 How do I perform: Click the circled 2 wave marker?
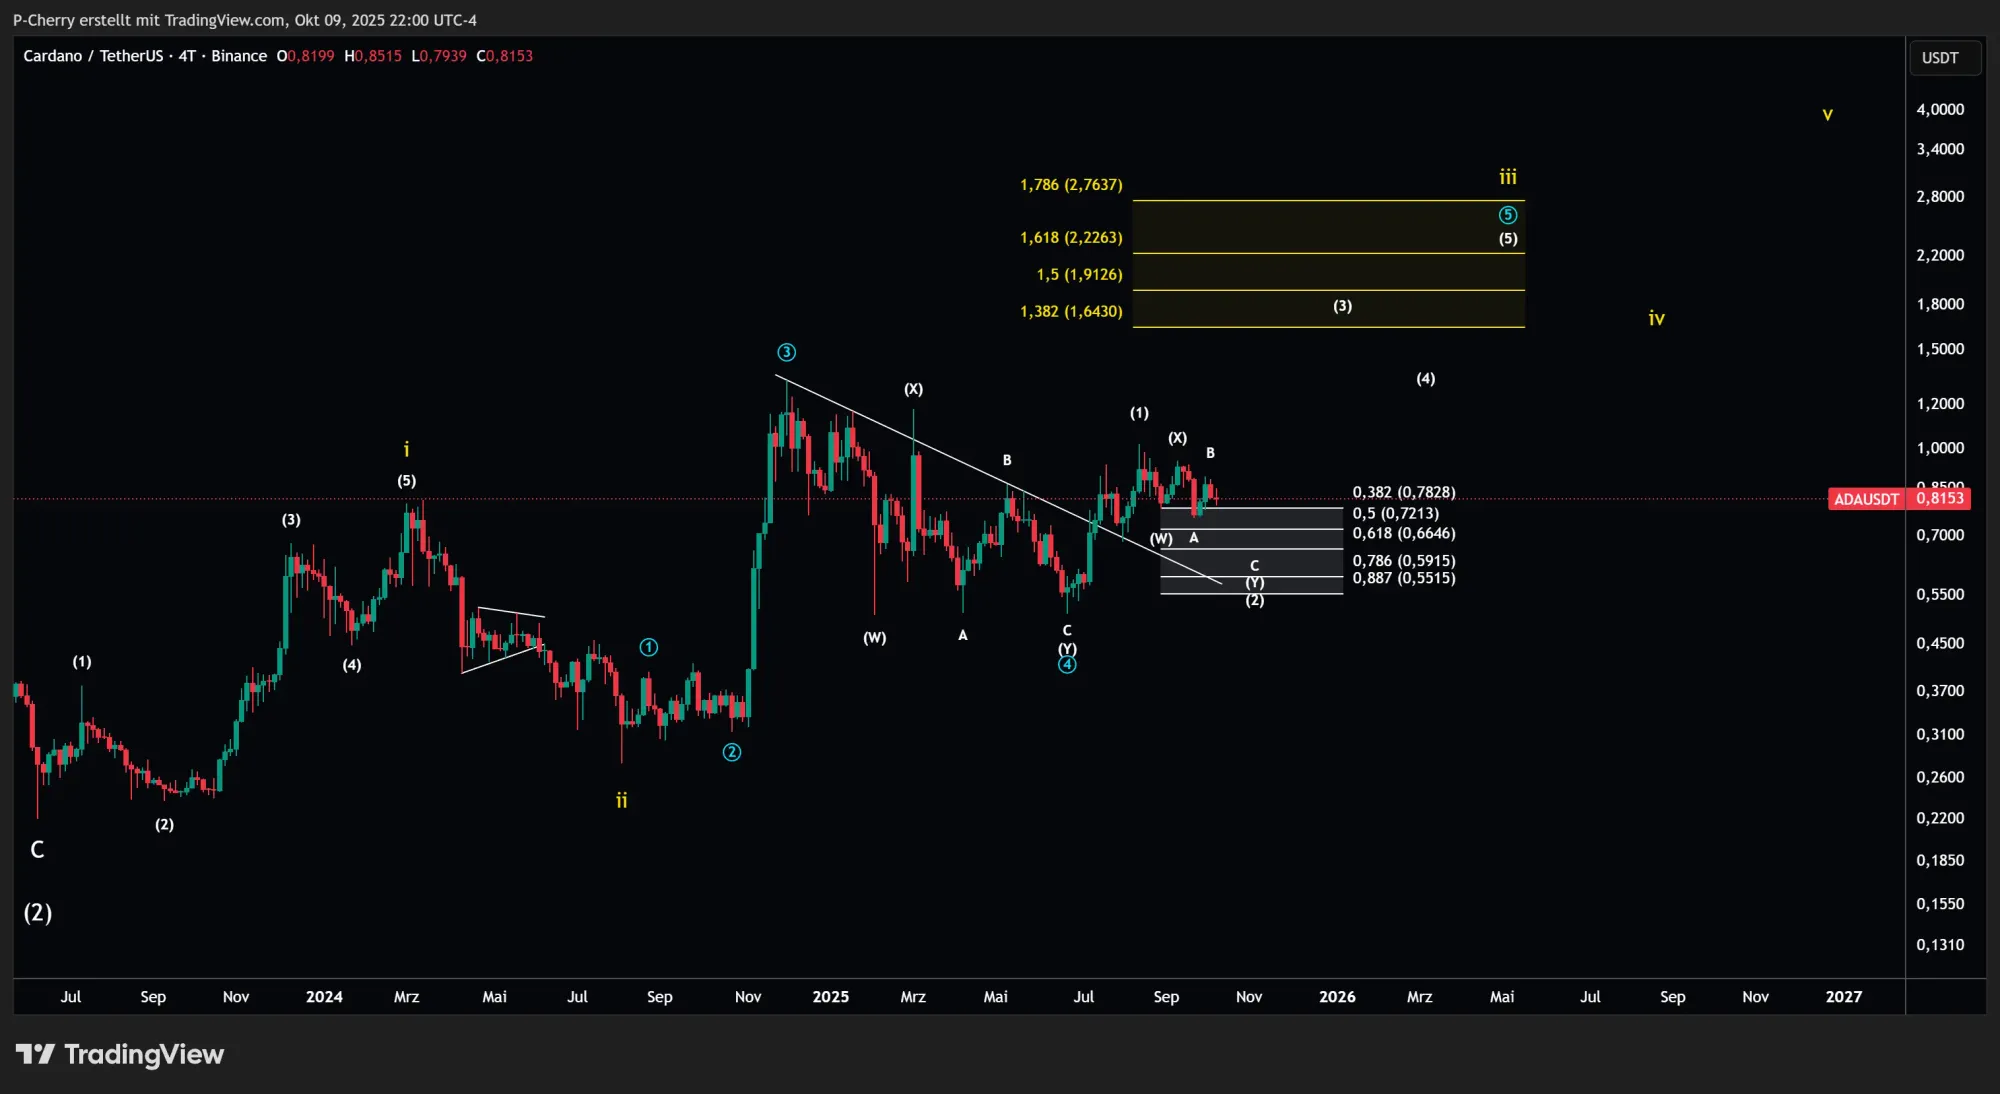coord(732,752)
